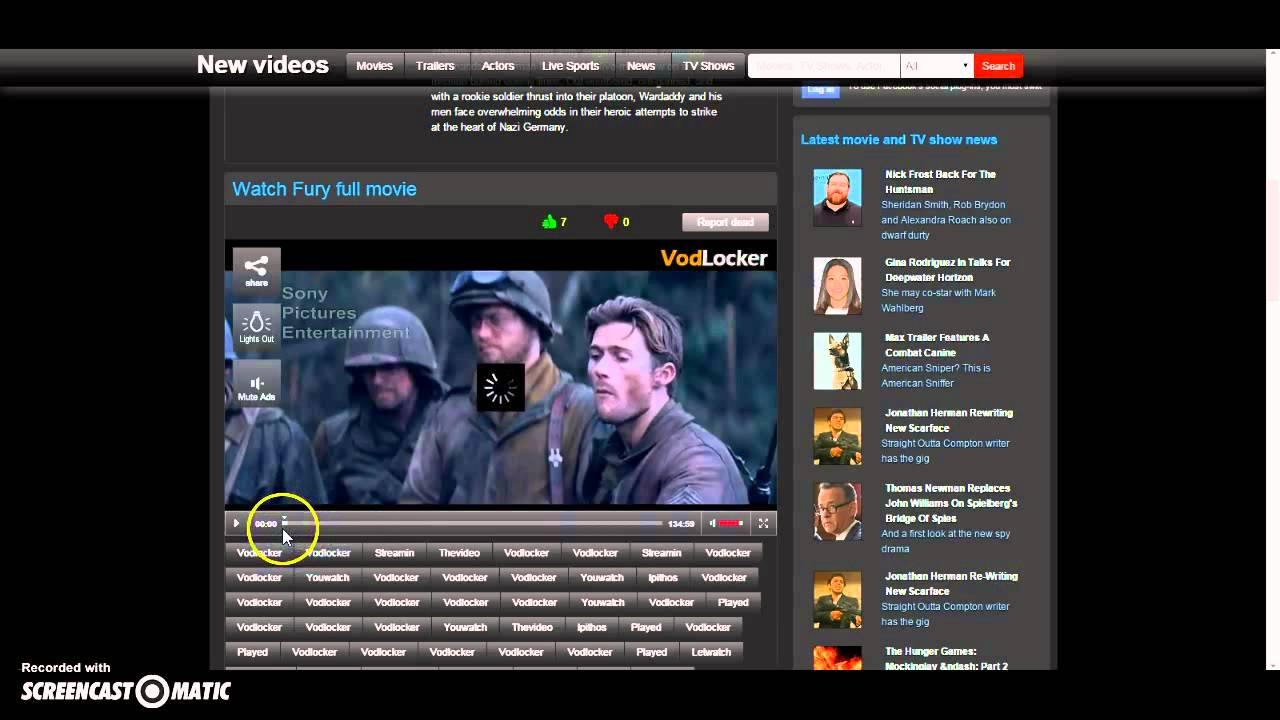Toggle the Lights Out bulb icon

point(256,326)
